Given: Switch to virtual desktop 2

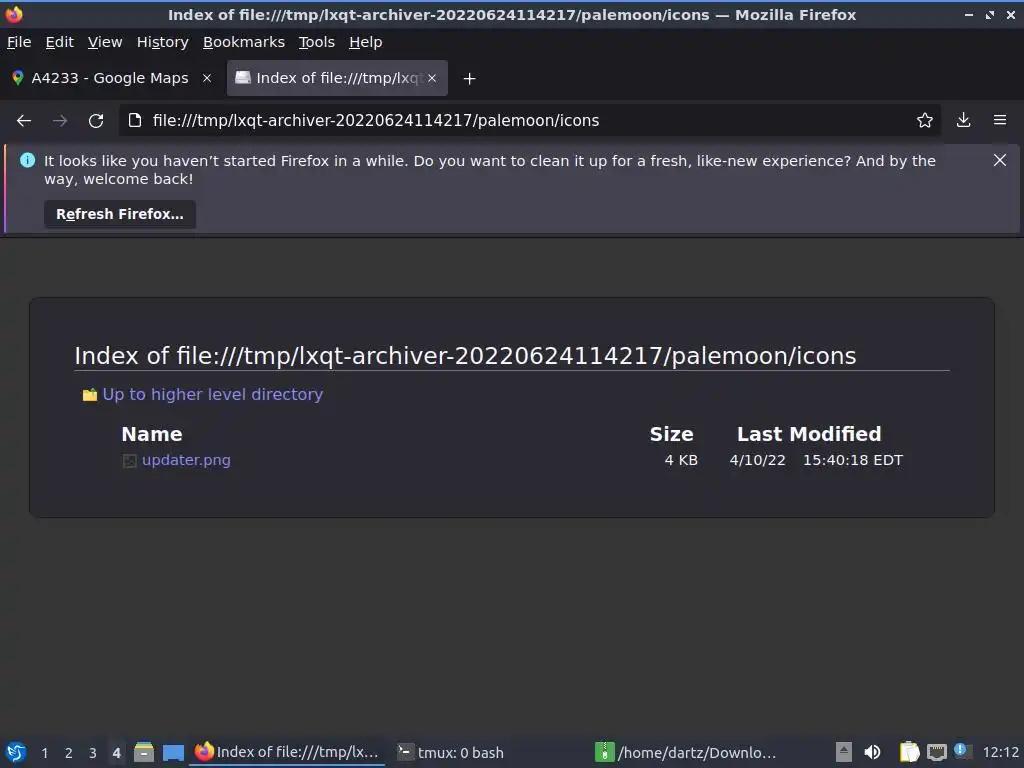Looking at the screenshot, I should [x=69, y=753].
